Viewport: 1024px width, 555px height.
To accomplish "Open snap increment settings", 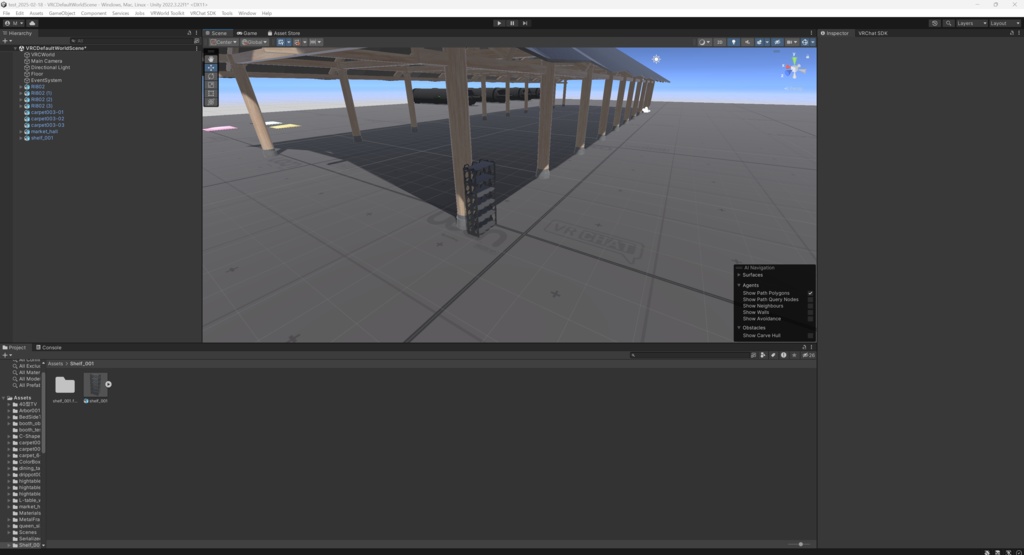I will 315,42.
